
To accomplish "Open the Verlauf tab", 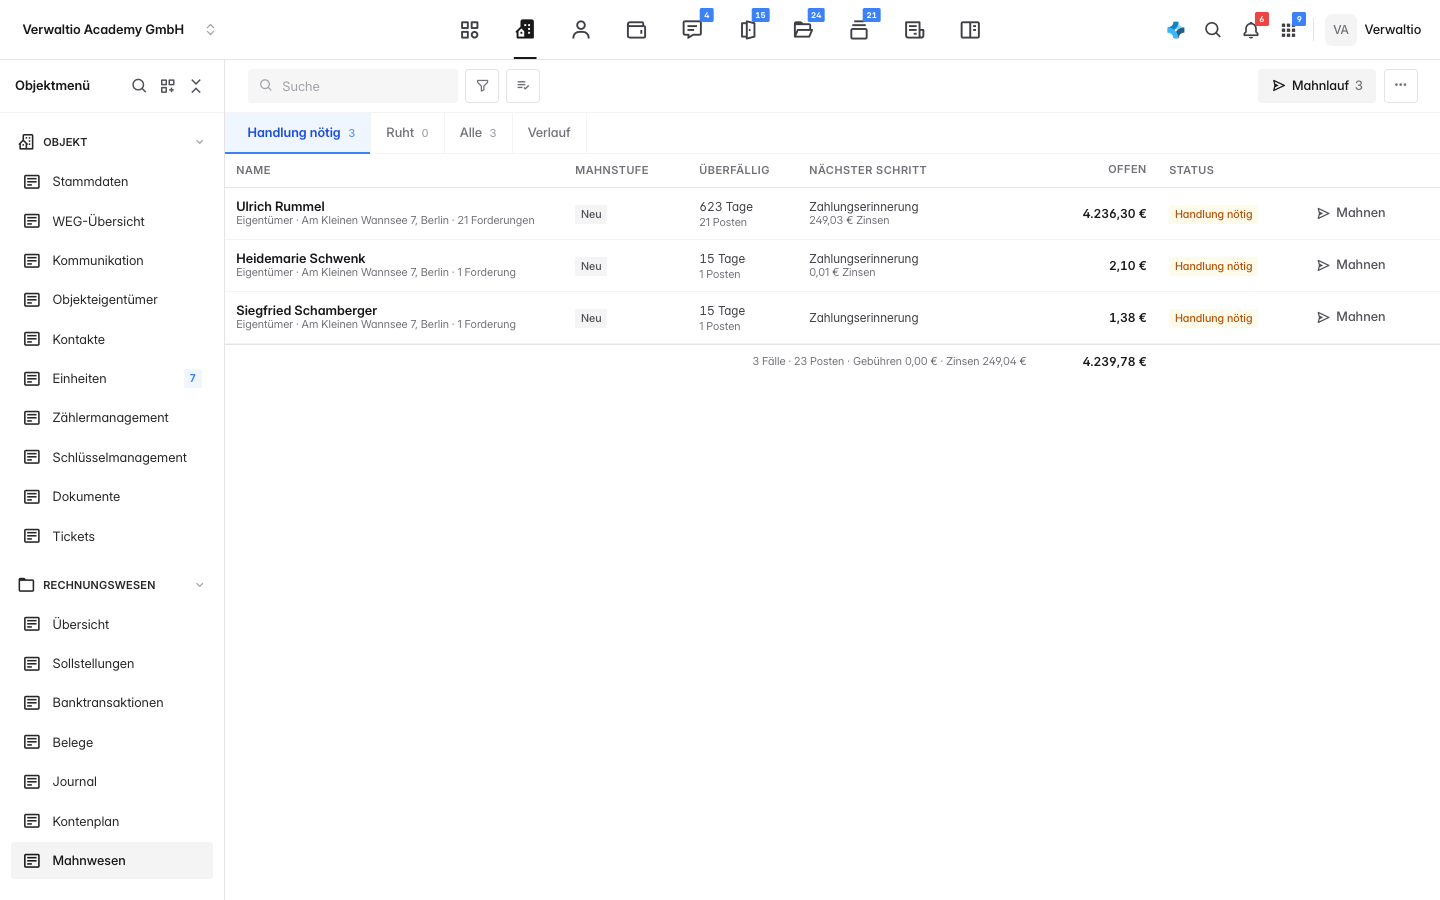I will click(549, 133).
